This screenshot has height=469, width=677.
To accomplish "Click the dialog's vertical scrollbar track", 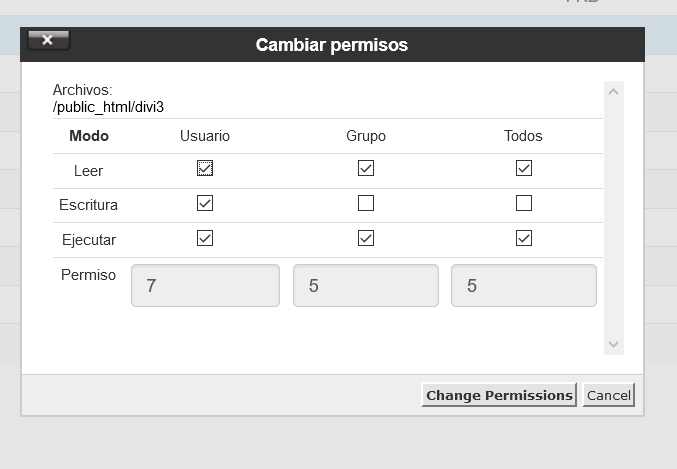I will pyautogui.click(x=614, y=218).
